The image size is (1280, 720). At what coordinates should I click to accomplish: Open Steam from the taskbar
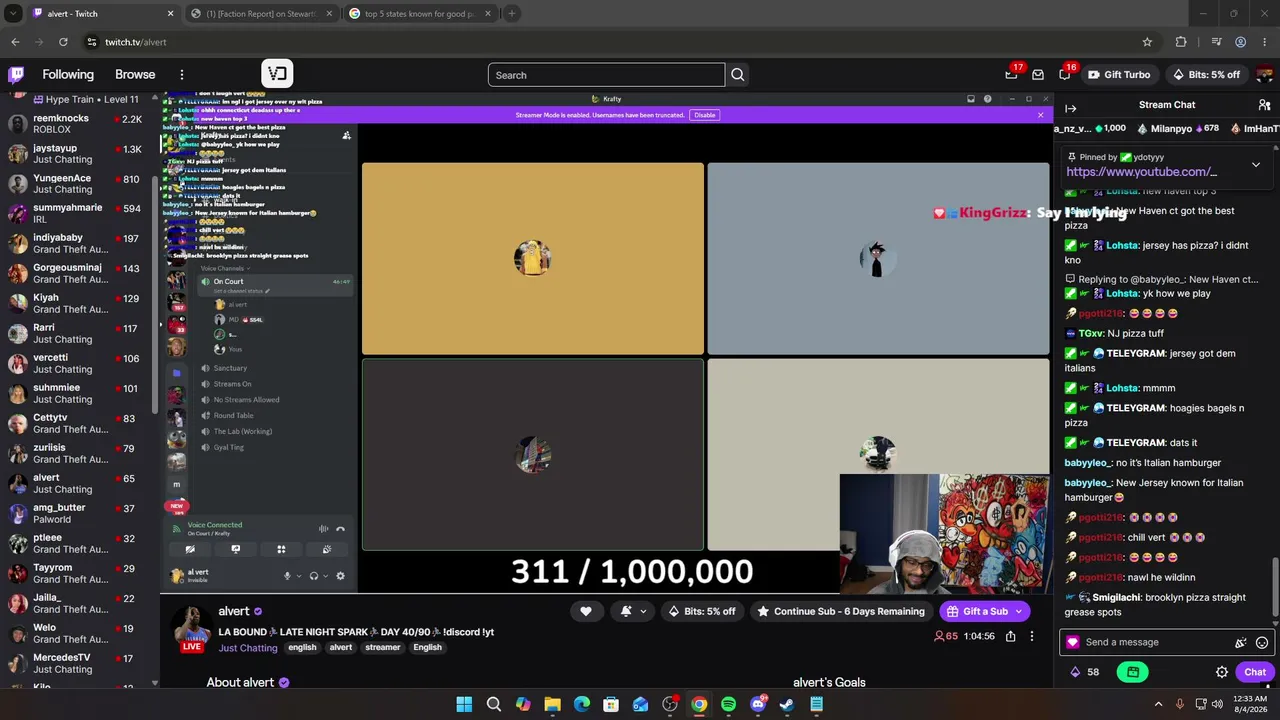point(787,705)
